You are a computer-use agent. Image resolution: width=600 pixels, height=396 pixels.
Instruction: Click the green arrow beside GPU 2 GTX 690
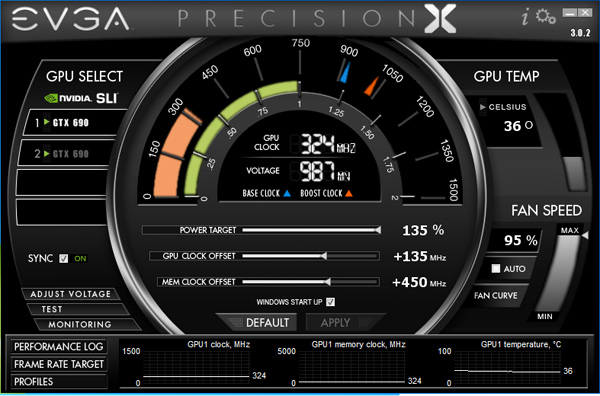(47, 153)
